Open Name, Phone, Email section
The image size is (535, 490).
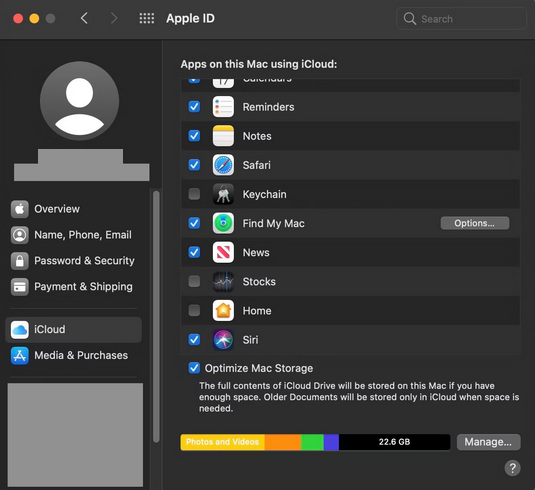(73, 235)
